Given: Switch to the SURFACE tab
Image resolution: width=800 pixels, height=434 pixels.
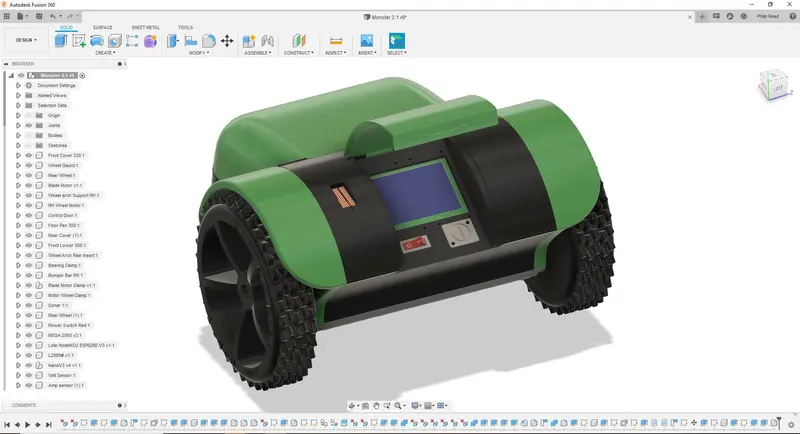Looking at the screenshot, I should pyautogui.click(x=103, y=28).
